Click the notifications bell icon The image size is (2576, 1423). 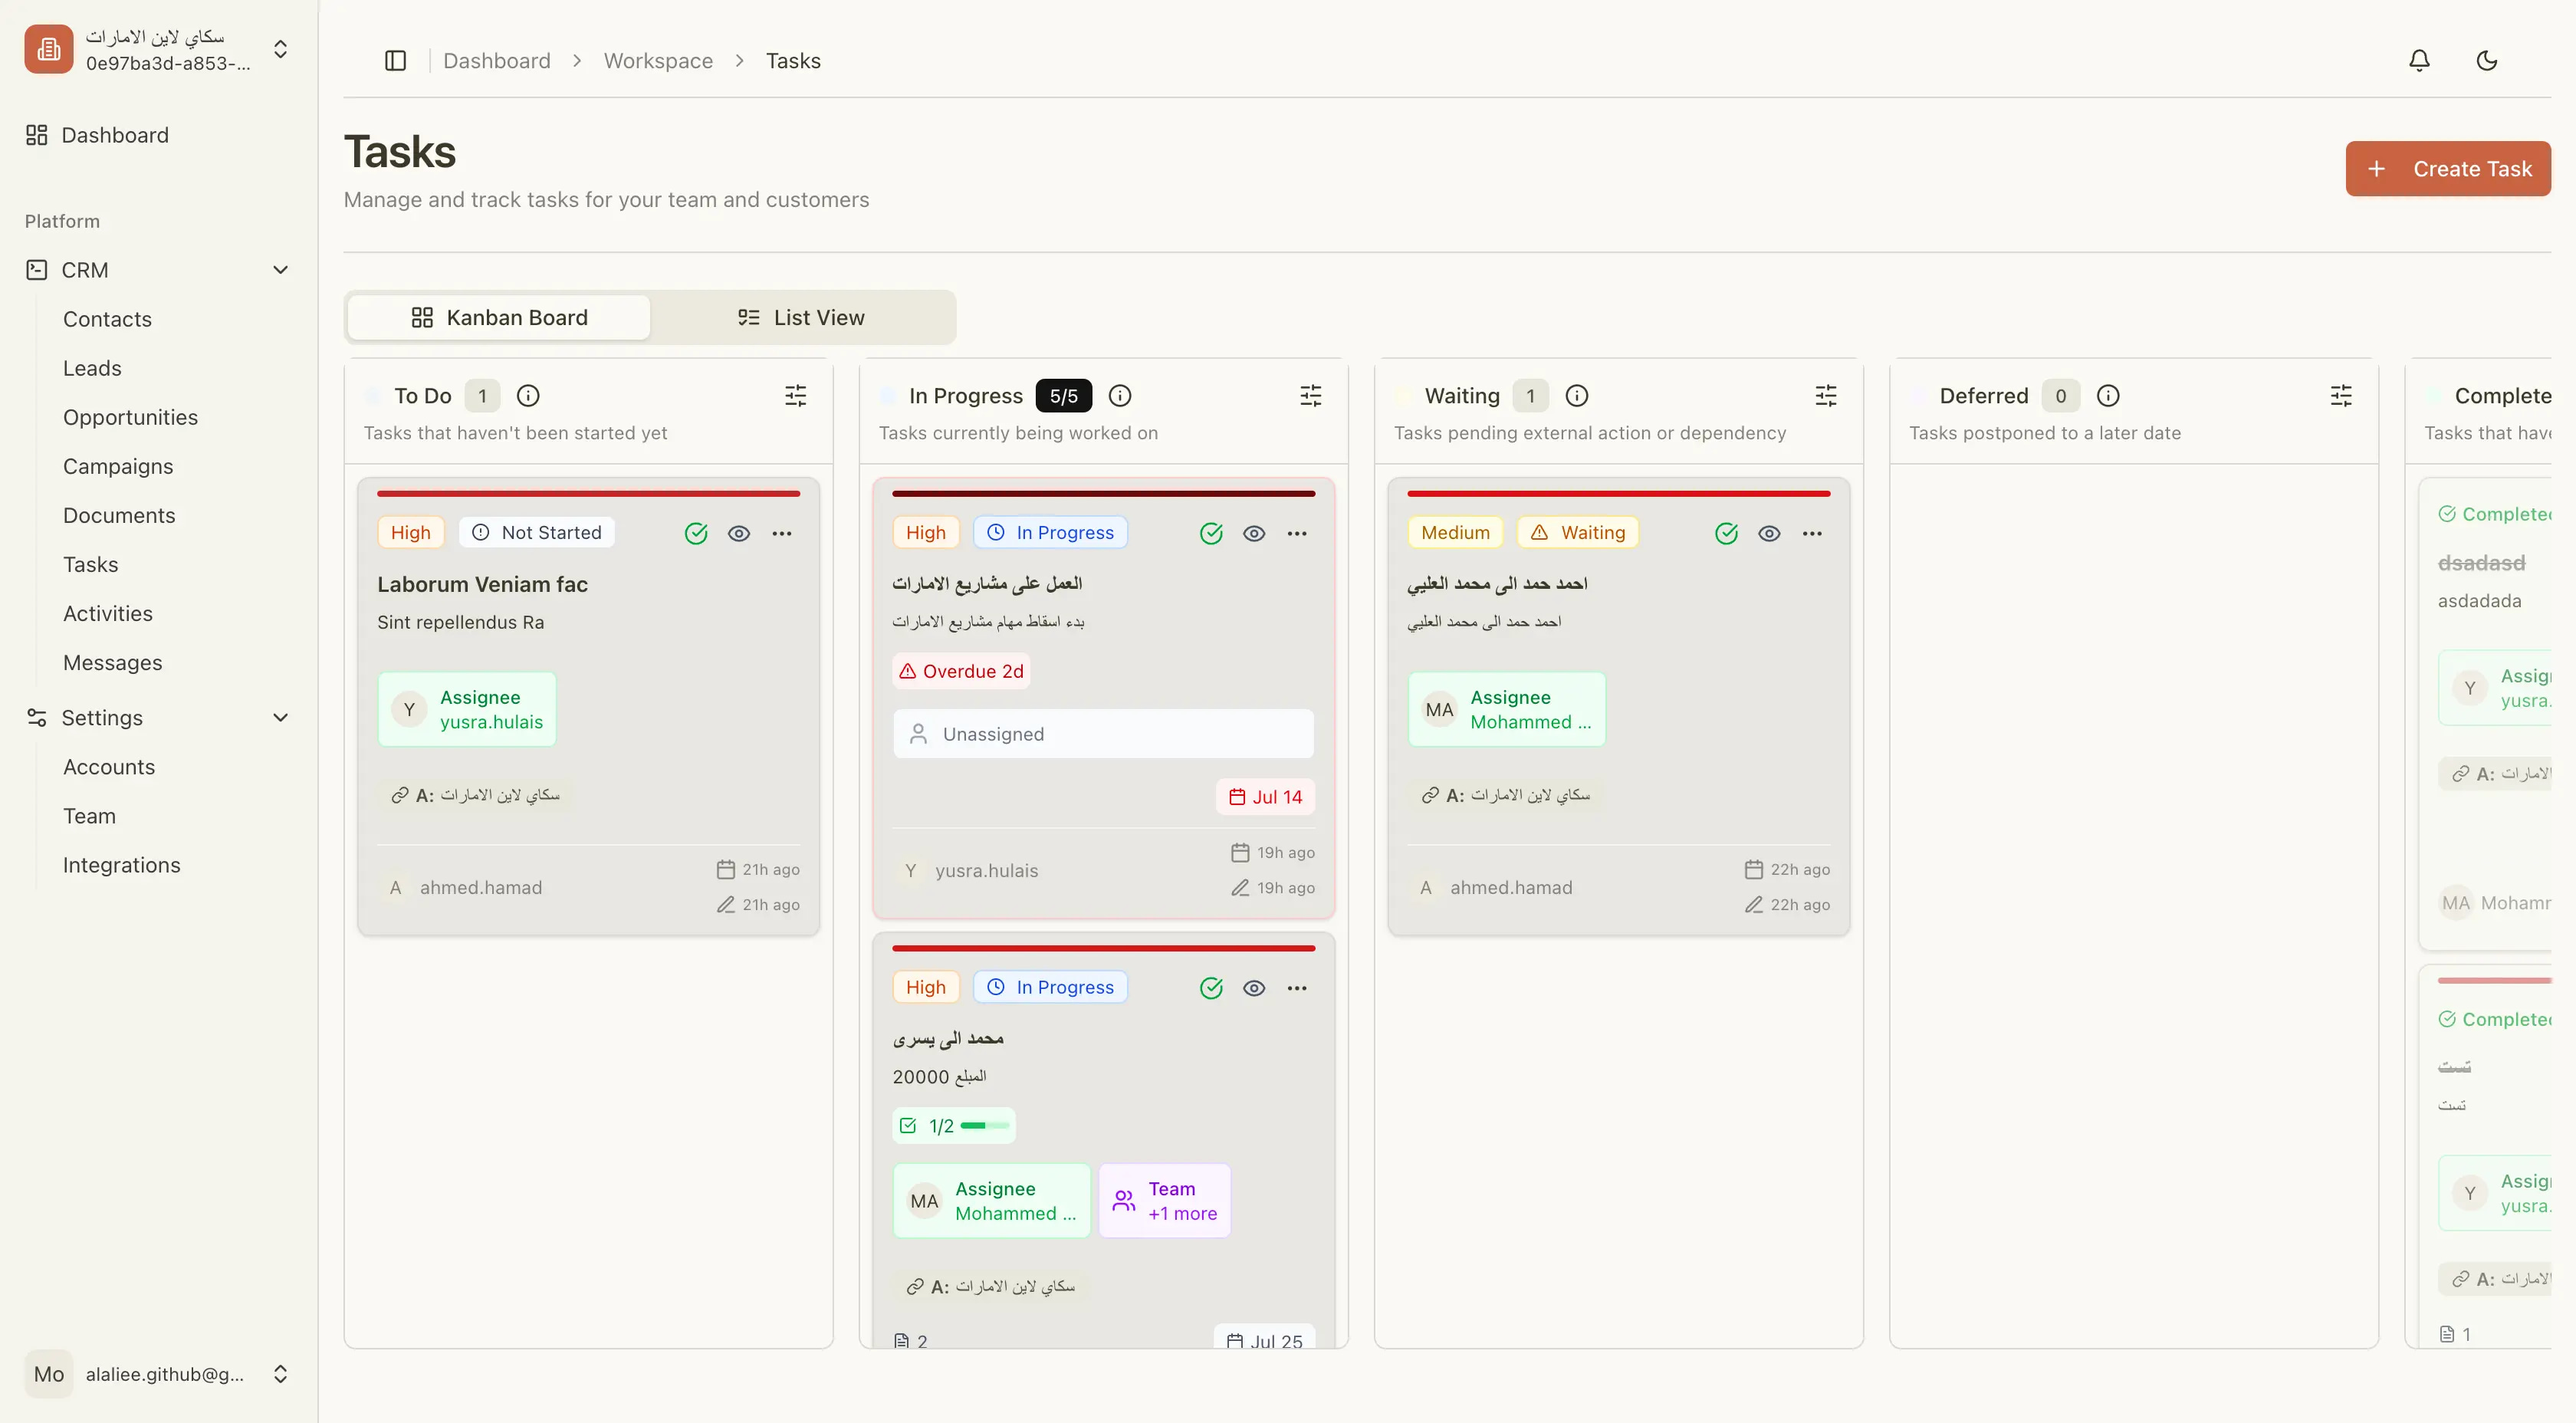pos(2418,61)
